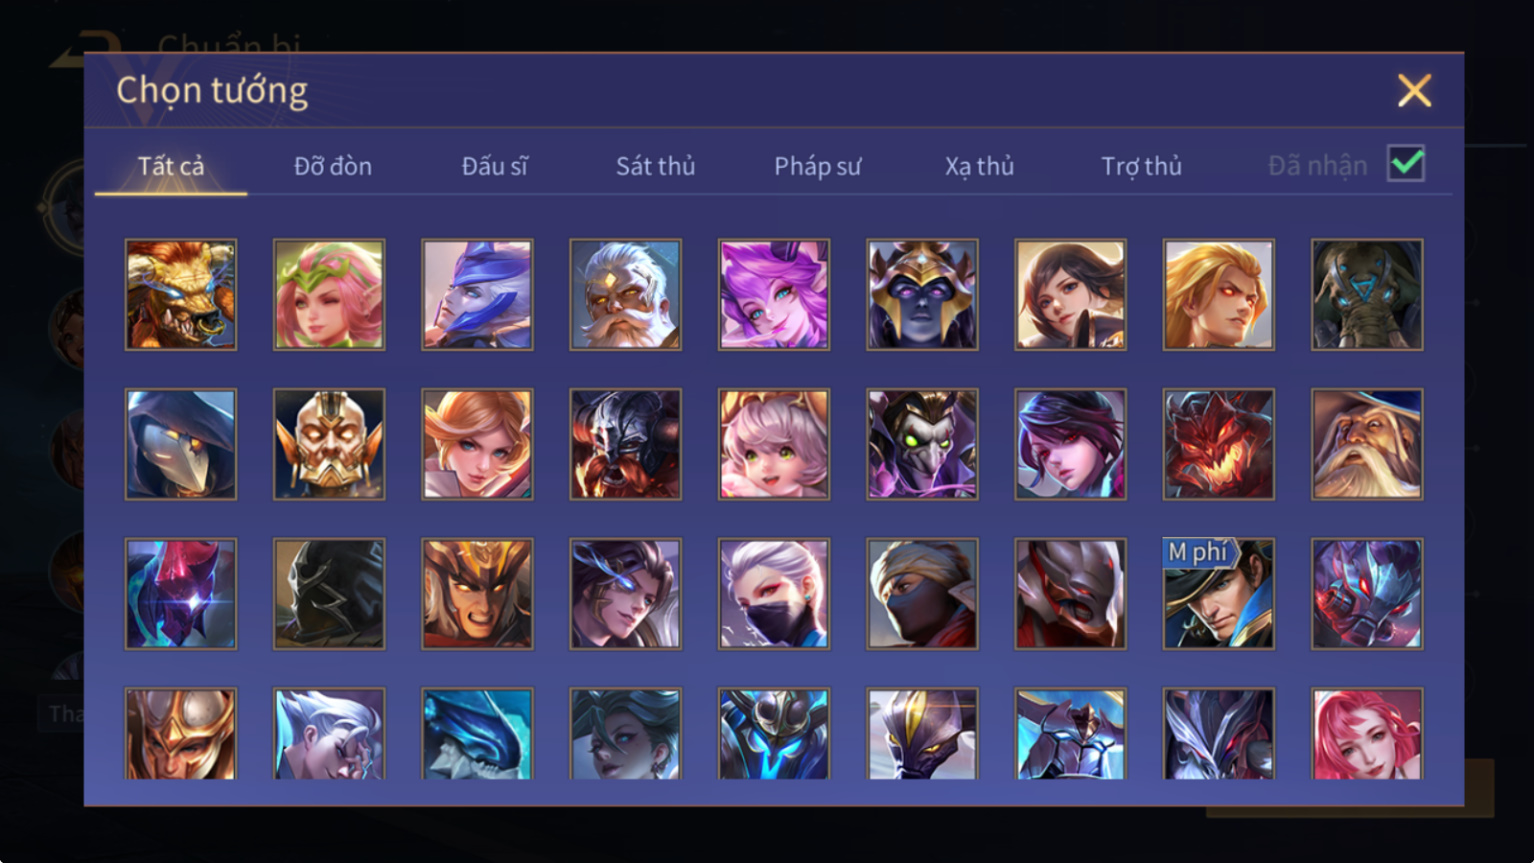Pick the hero marked with M phí label
The image size is (1534, 863).
point(1218,594)
